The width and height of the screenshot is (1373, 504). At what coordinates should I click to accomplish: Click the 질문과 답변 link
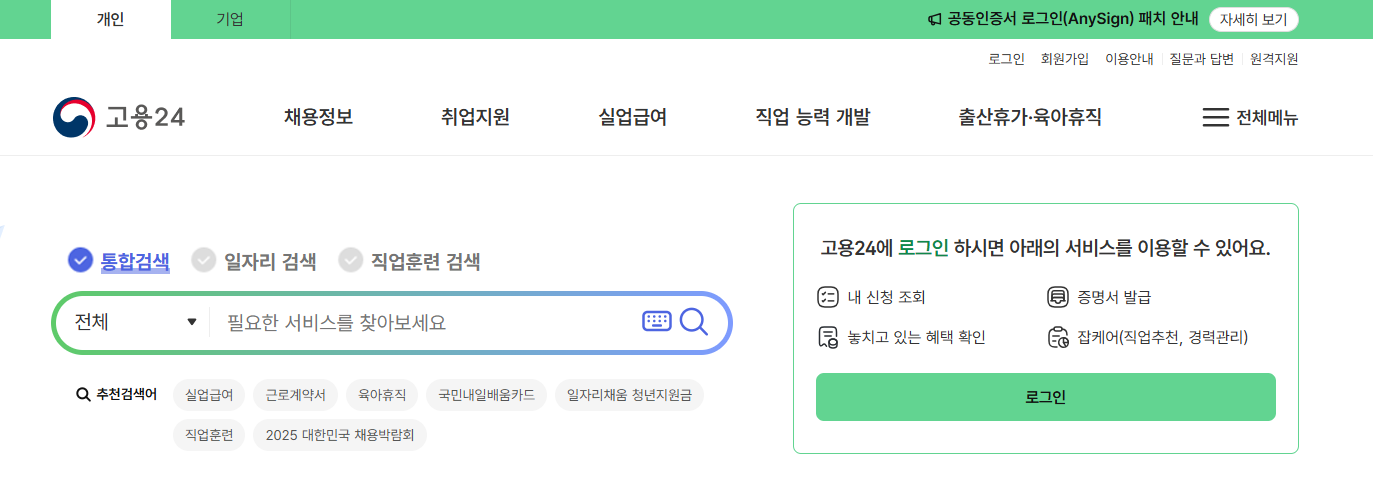[1202, 59]
